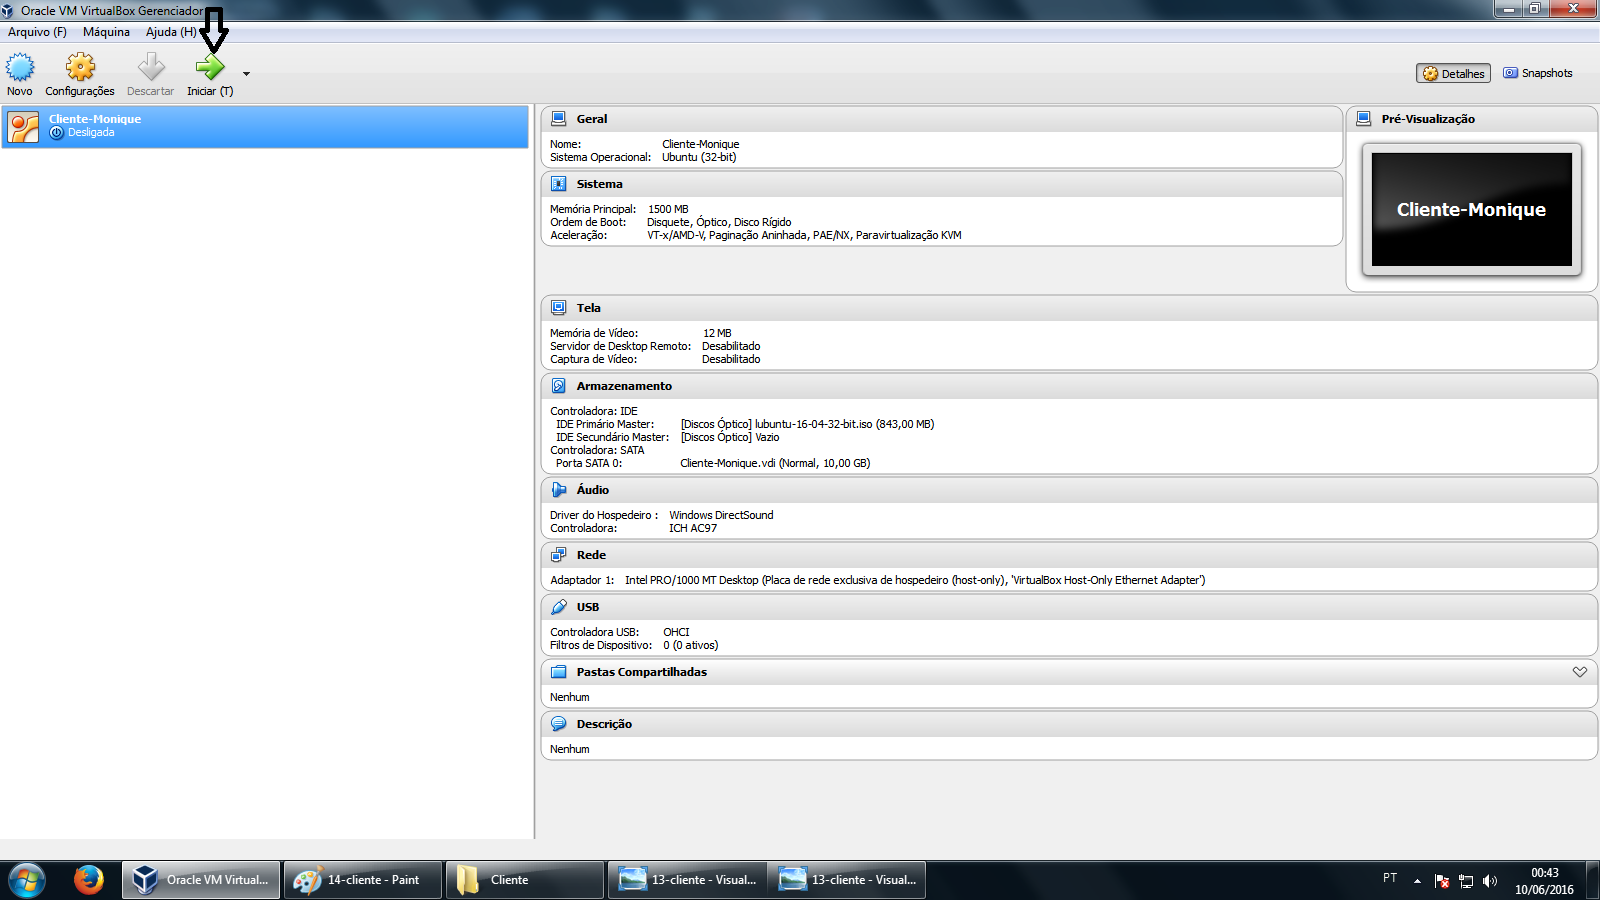Click the Descartar toolbar icon
Image resolution: width=1600 pixels, height=900 pixels.
pos(151,67)
